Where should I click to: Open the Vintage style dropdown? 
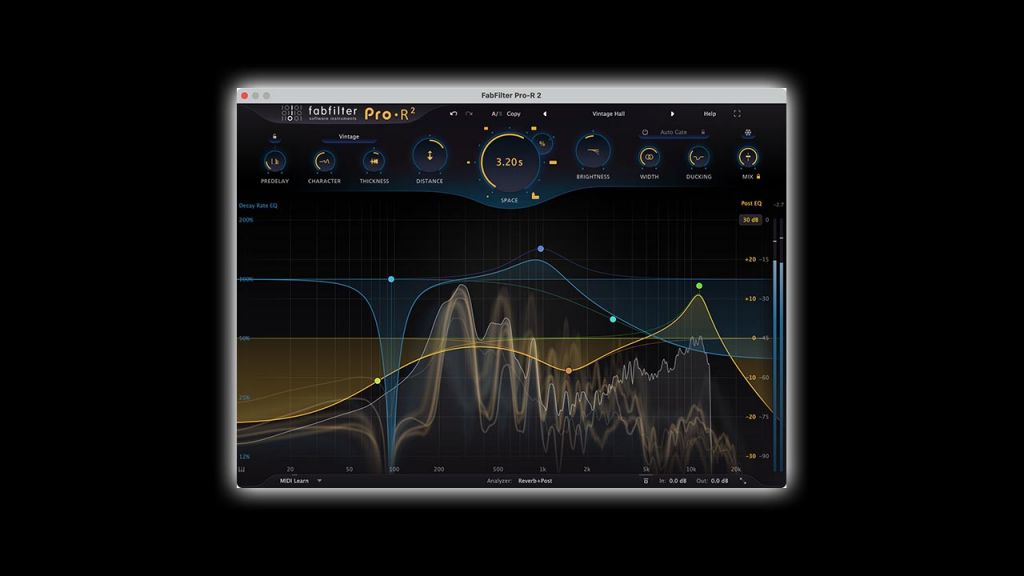coord(349,137)
